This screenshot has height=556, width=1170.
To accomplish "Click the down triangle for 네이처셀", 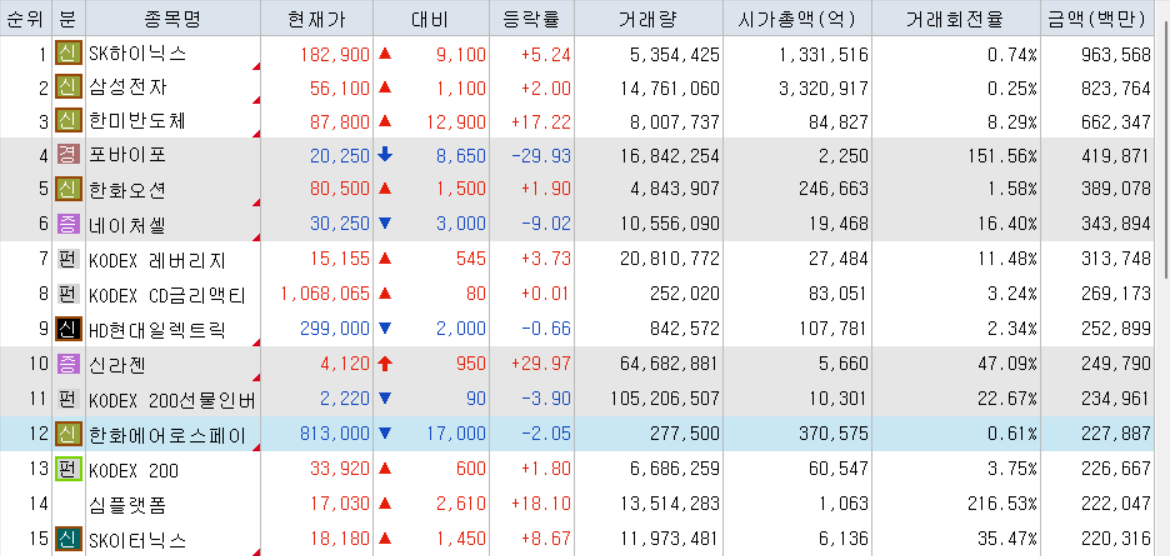I will coord(385,225).
